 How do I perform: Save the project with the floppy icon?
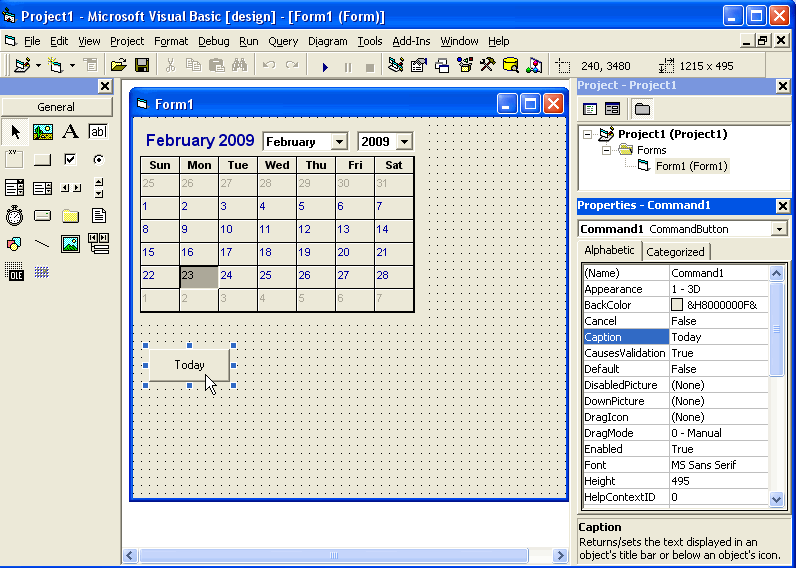point(142,65)
